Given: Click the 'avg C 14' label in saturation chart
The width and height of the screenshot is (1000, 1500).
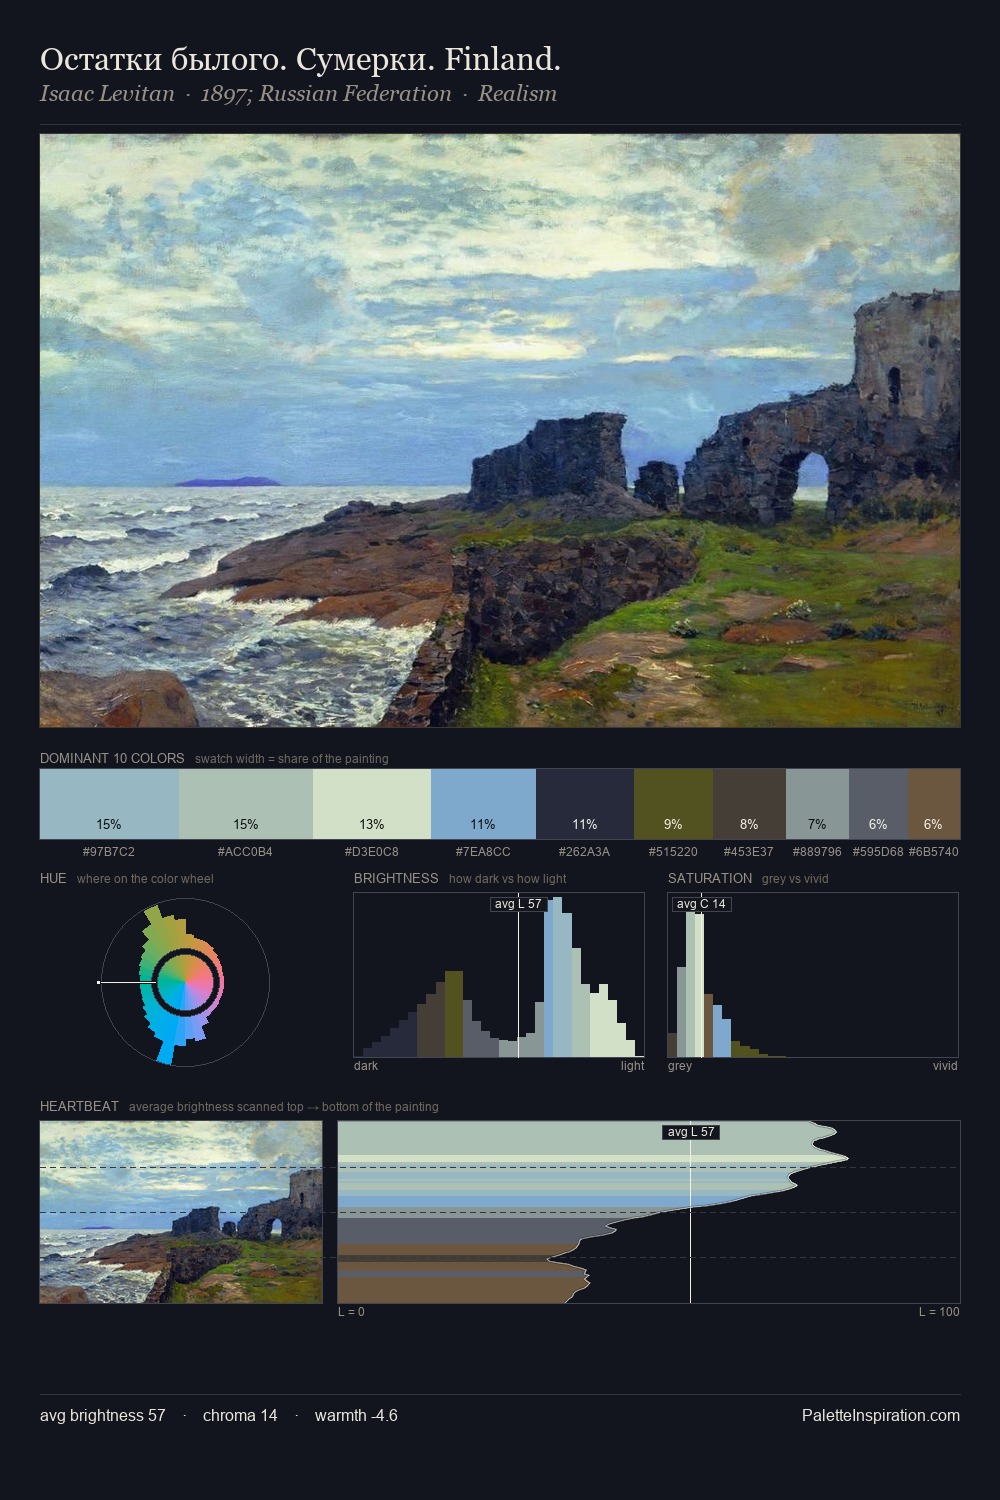Looking at the screenshot, I should (x=701, y=904).
